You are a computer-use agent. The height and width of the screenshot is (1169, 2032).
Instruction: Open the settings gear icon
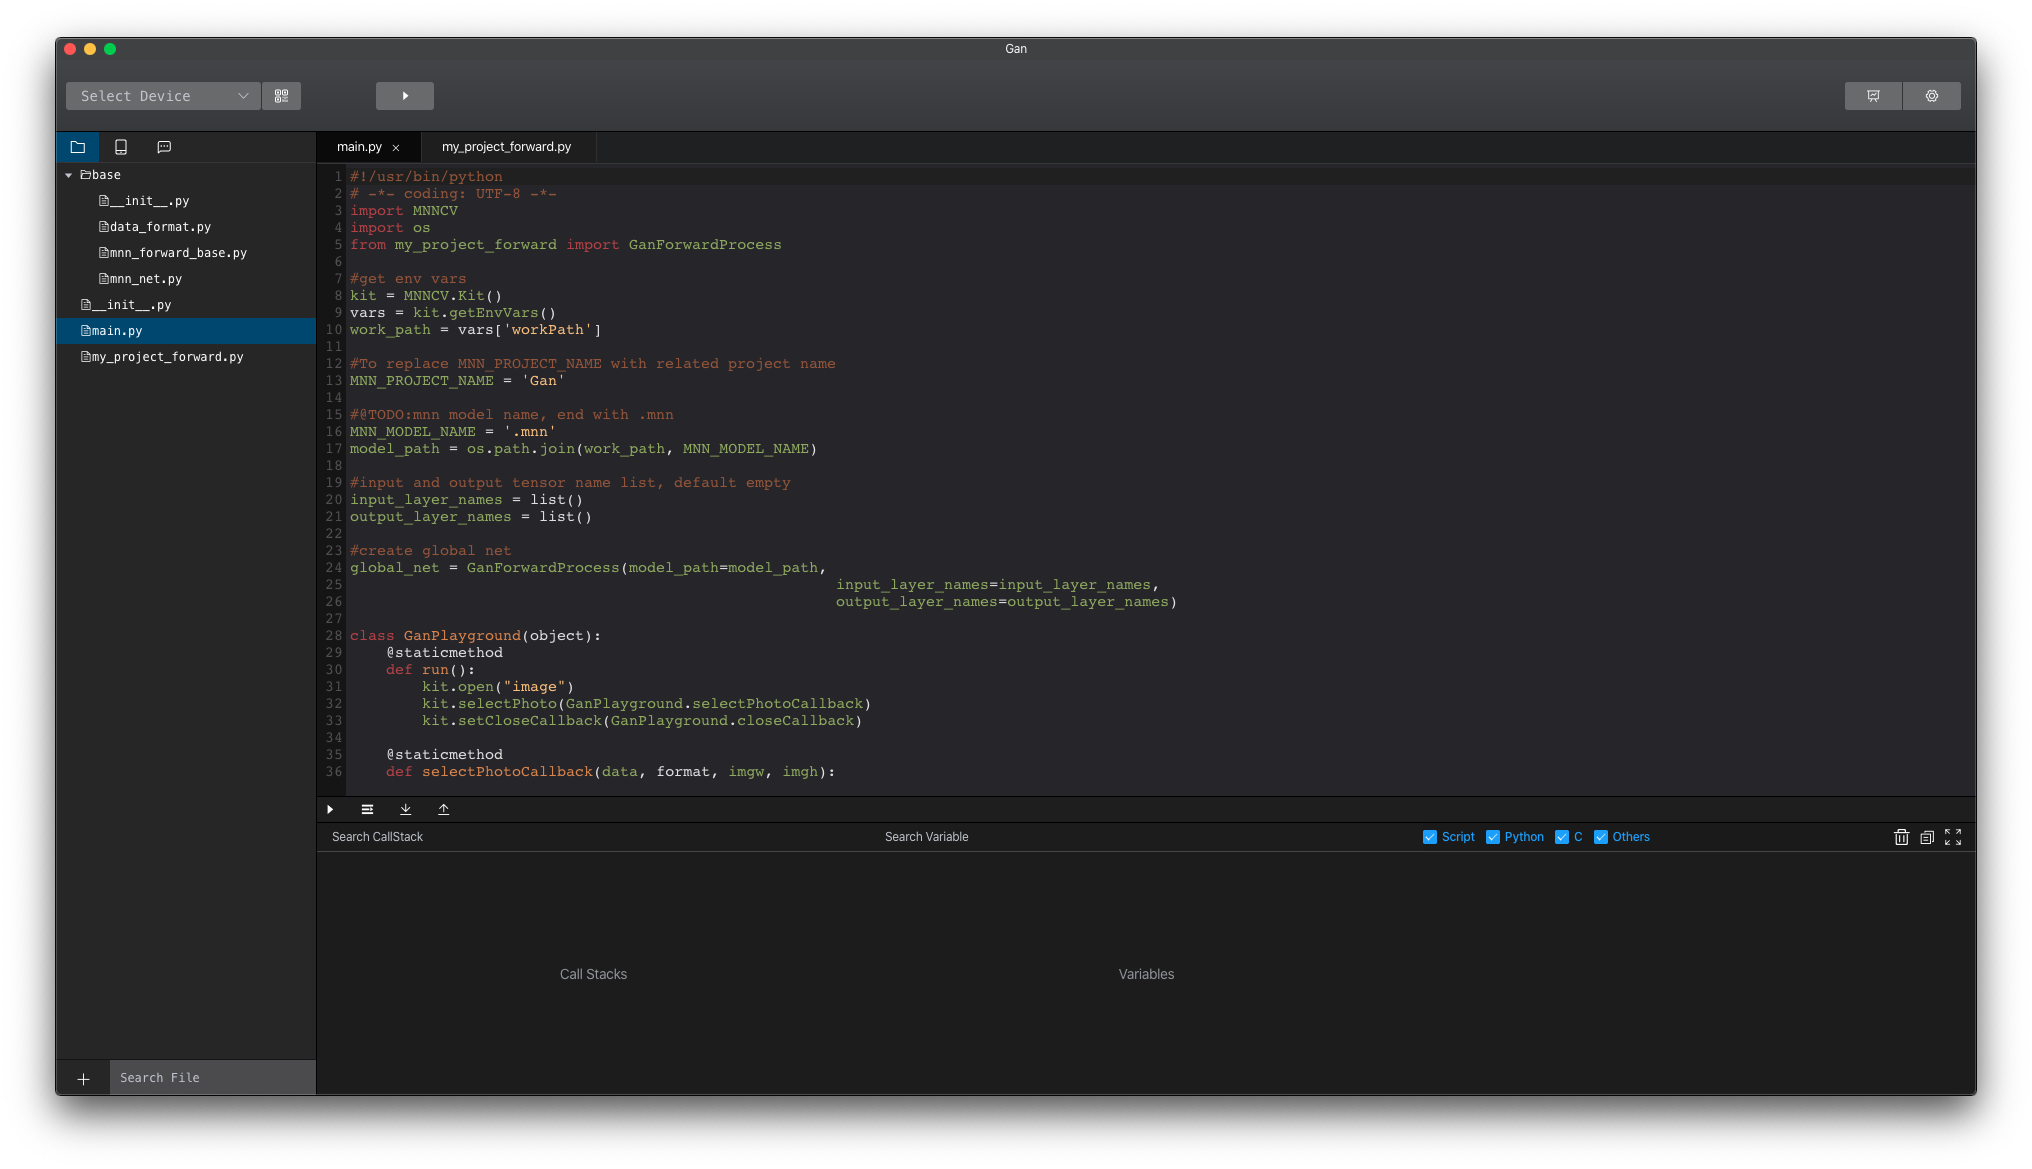pyautogui.click(x=1931, y=96)
